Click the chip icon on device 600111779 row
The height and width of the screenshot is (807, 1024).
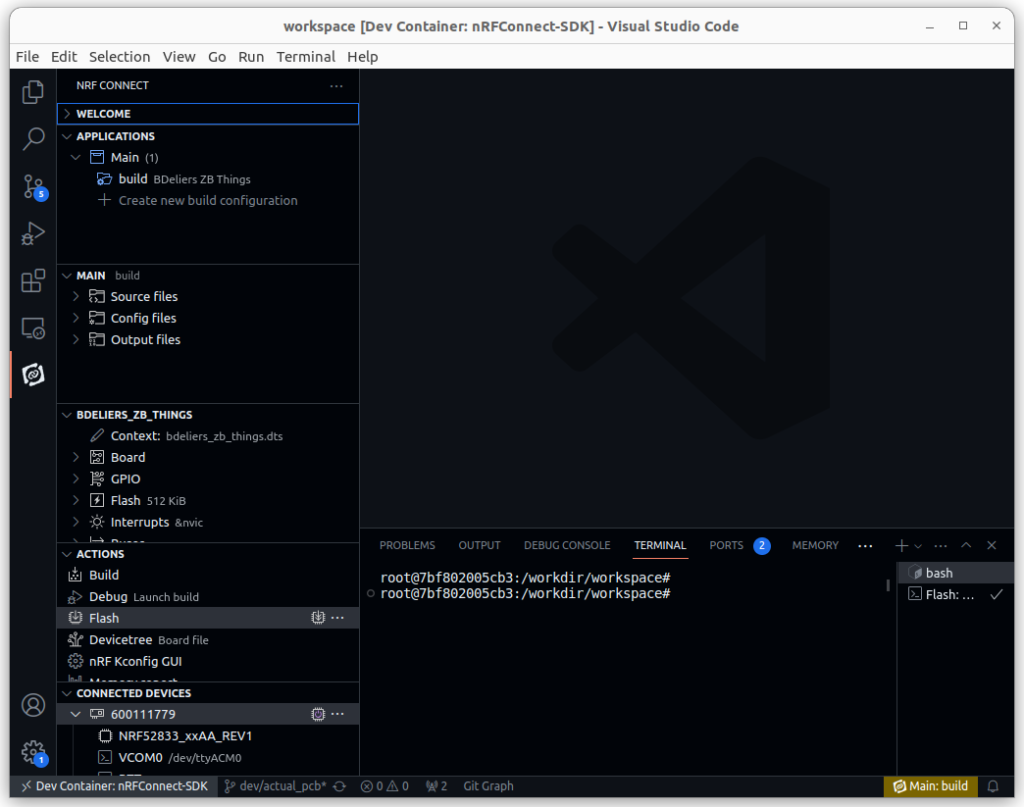click(318, 714)
